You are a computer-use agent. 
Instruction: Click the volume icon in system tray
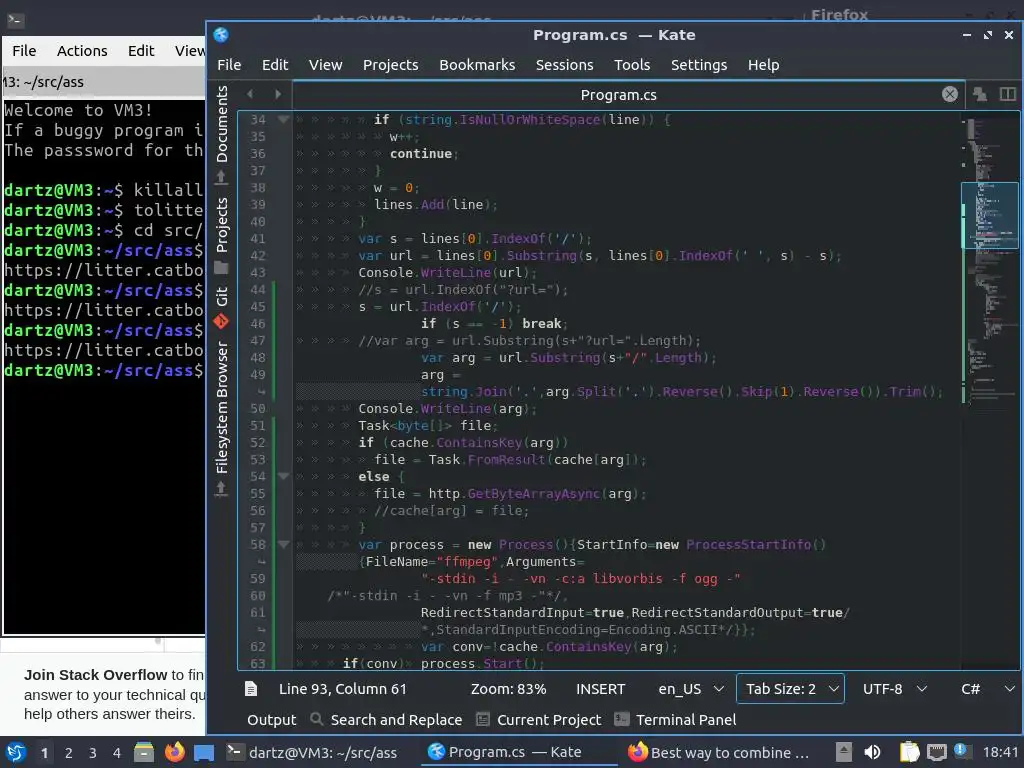pyautogui.click(x=872, y=752)
